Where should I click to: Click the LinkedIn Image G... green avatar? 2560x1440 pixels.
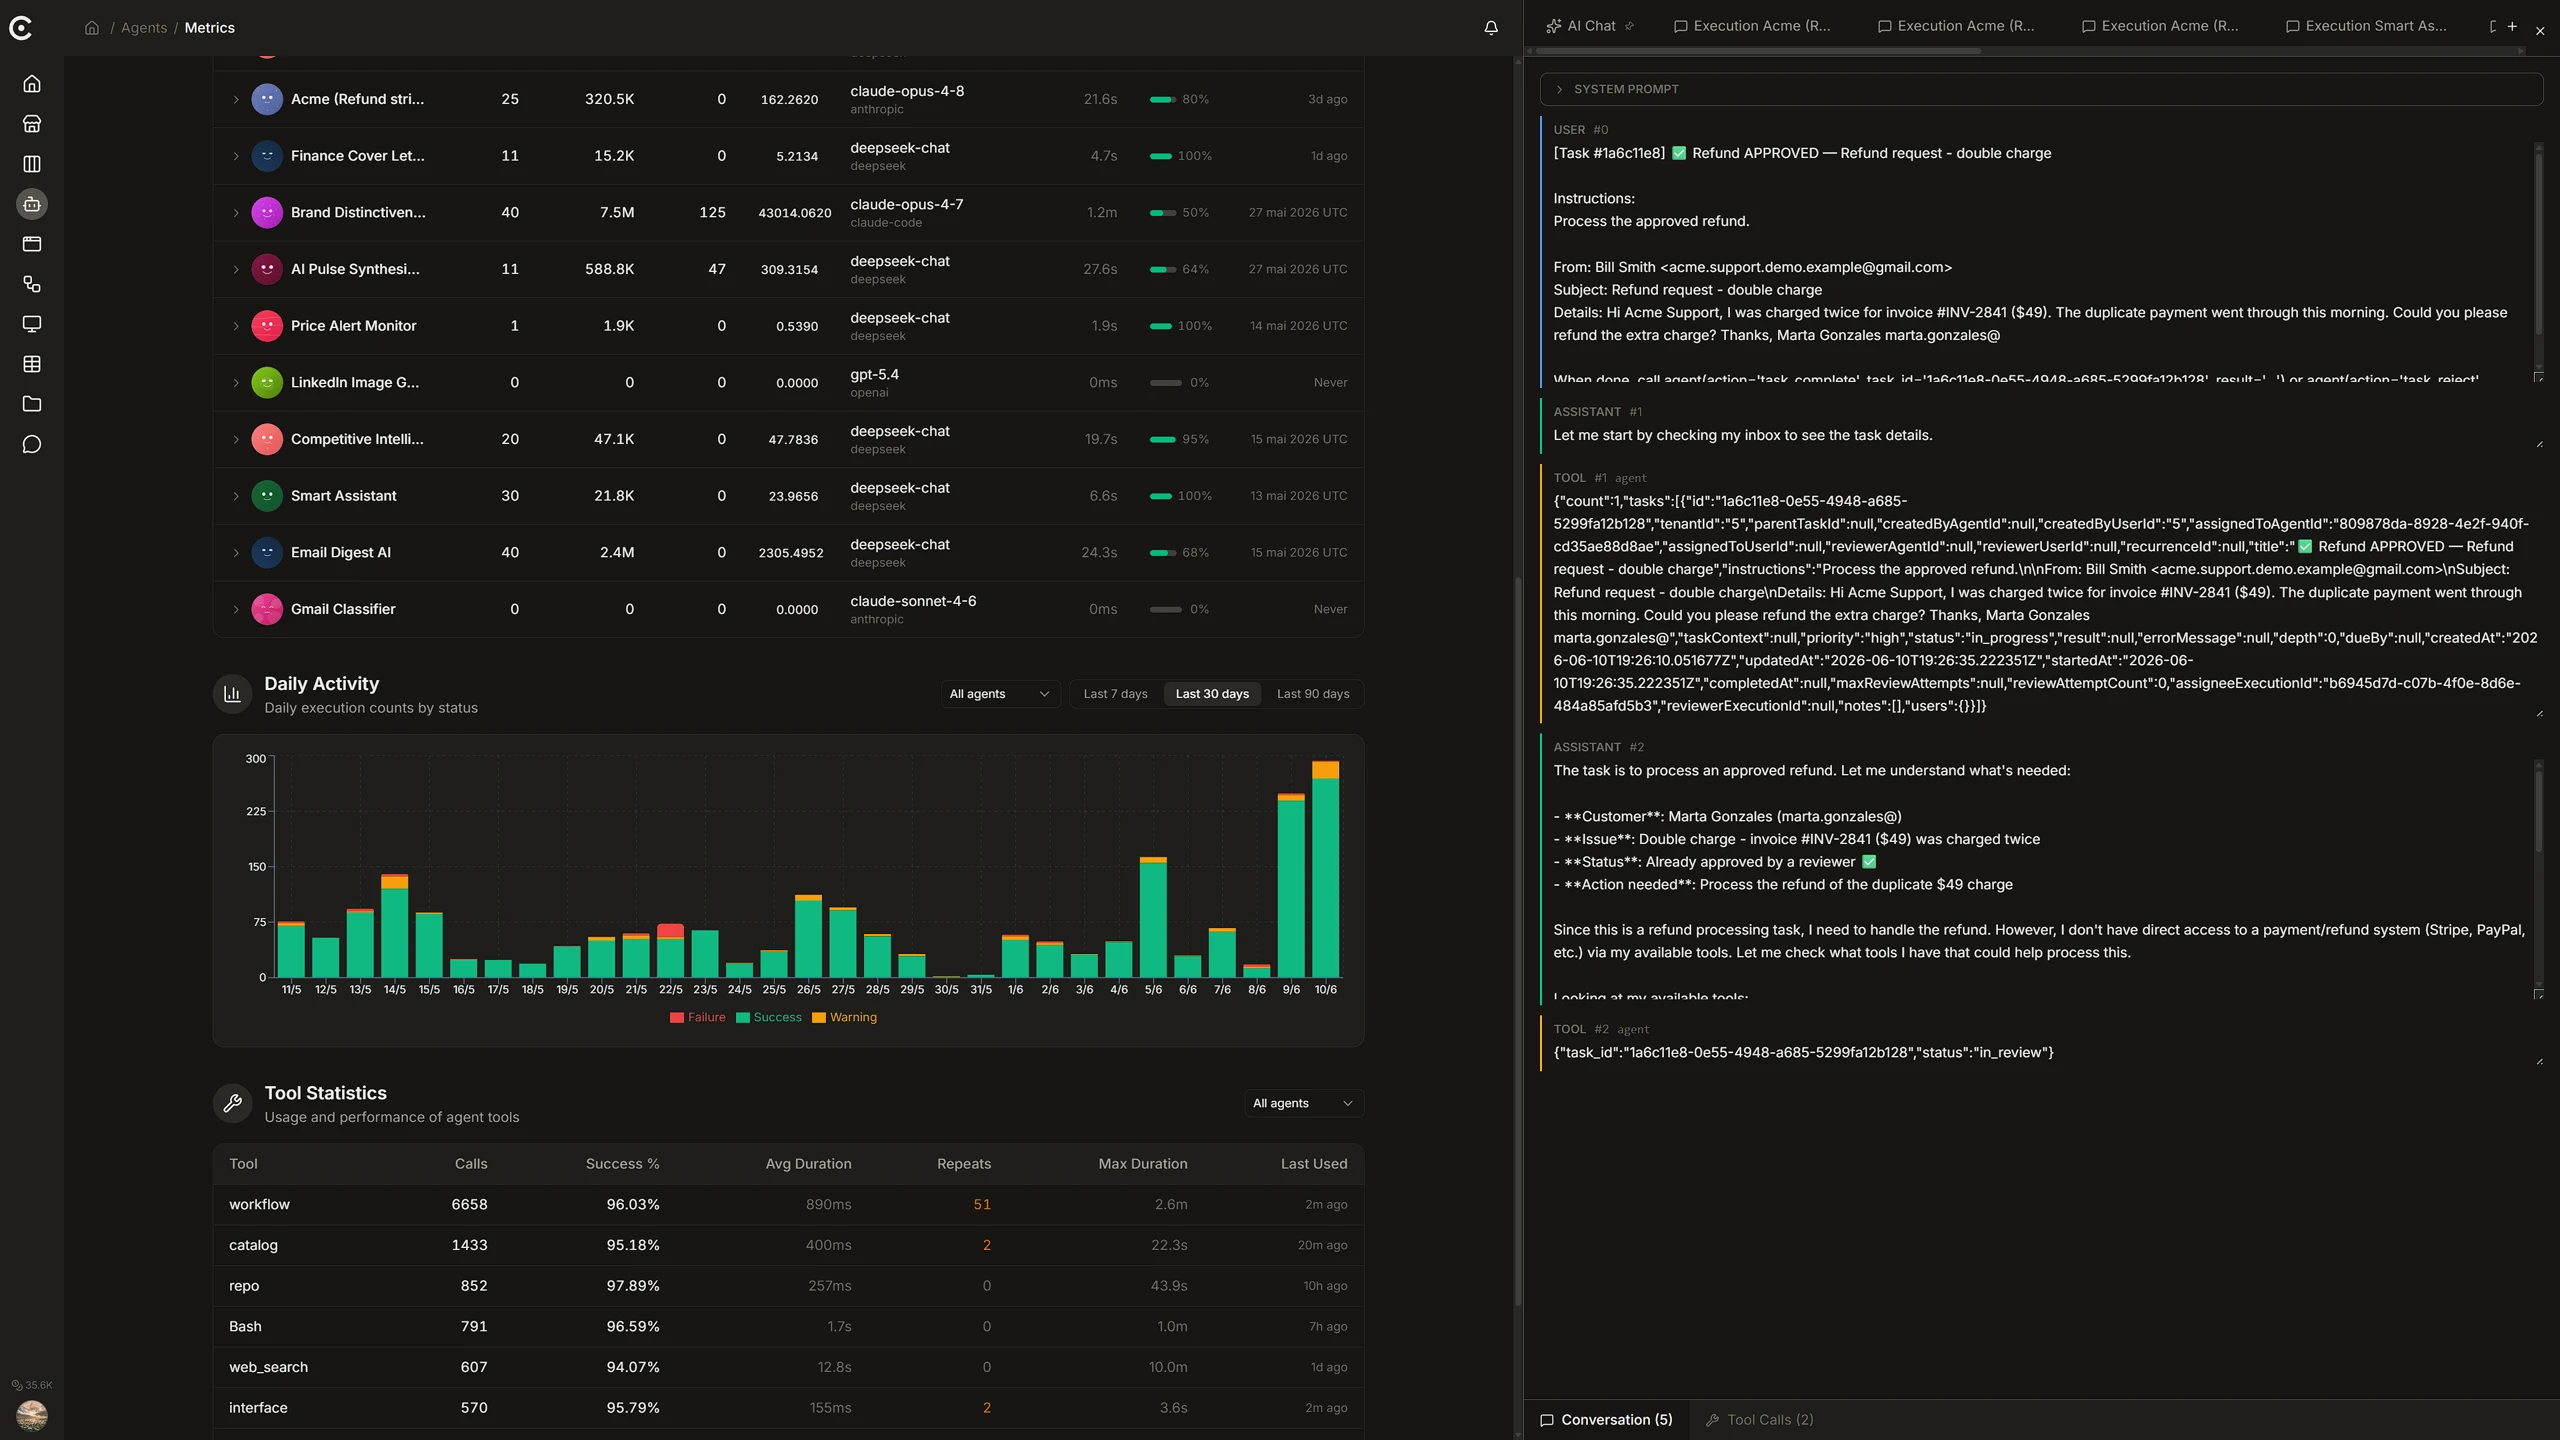267,383
